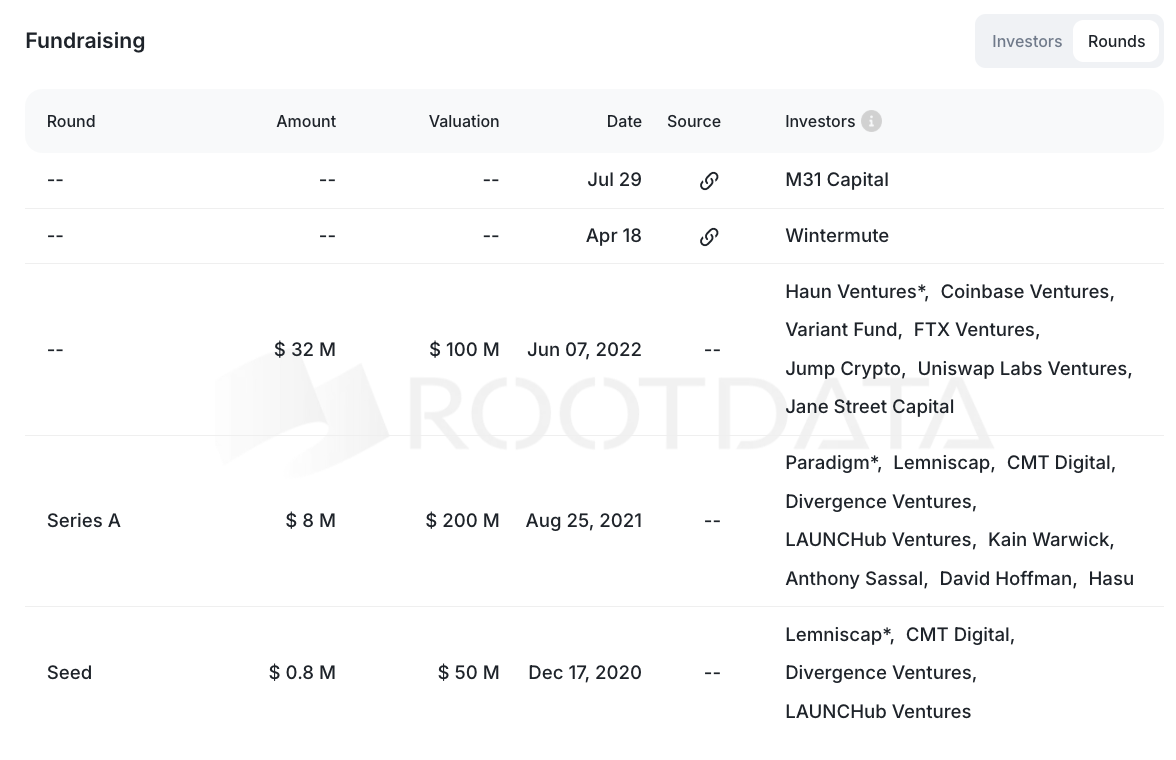Viewport: 1176px width, 760px height.
Task: Click the $ 32 M amount
Action: [304, 349]
